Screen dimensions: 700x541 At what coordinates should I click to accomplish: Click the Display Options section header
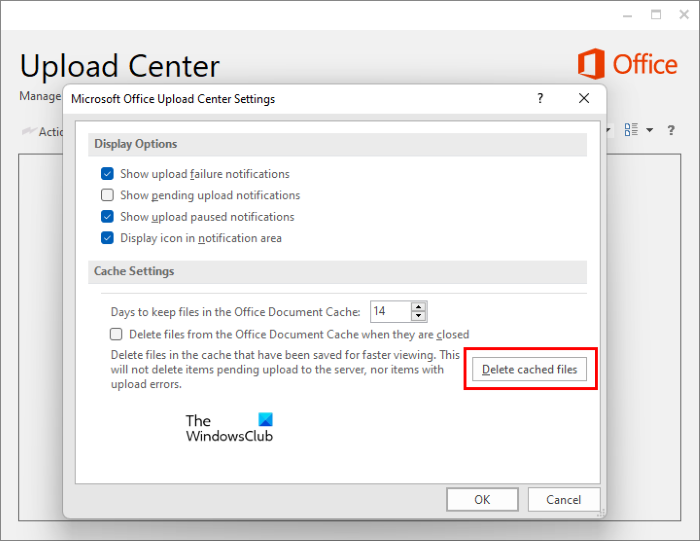pyautogui.click(x=337, y=144)
